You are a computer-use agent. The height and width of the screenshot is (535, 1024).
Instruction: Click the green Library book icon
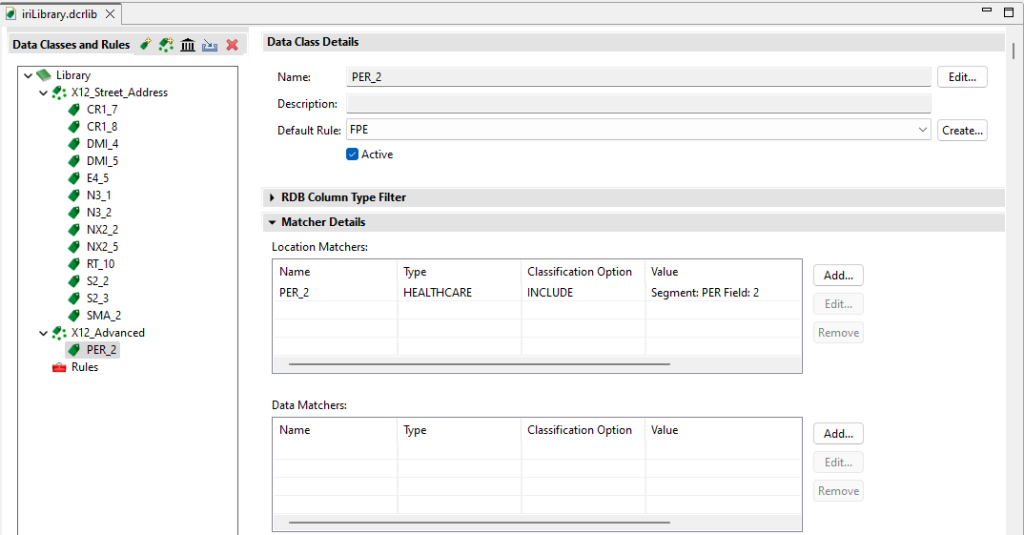[44, 75]
